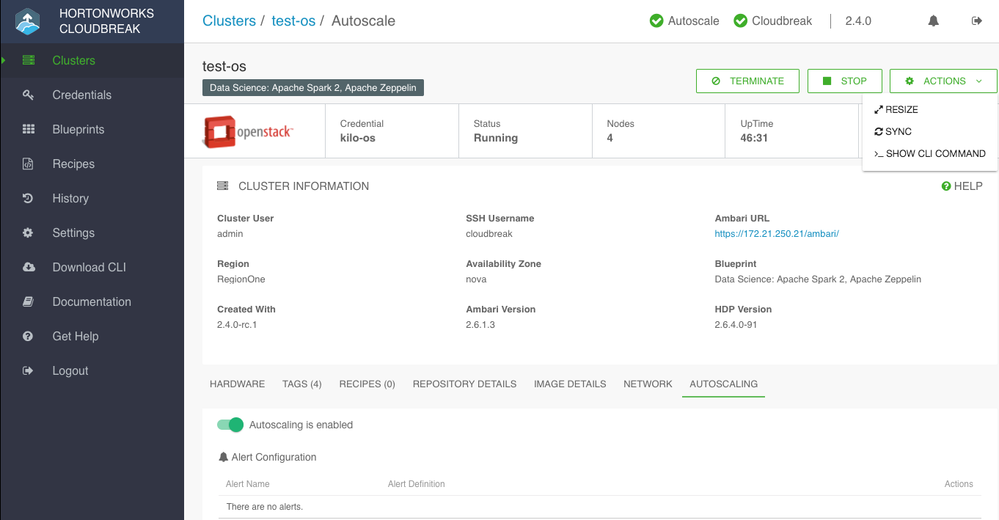999x520 pixels.
Task: Select Show CLI Command menu entry
Action: 930,154
